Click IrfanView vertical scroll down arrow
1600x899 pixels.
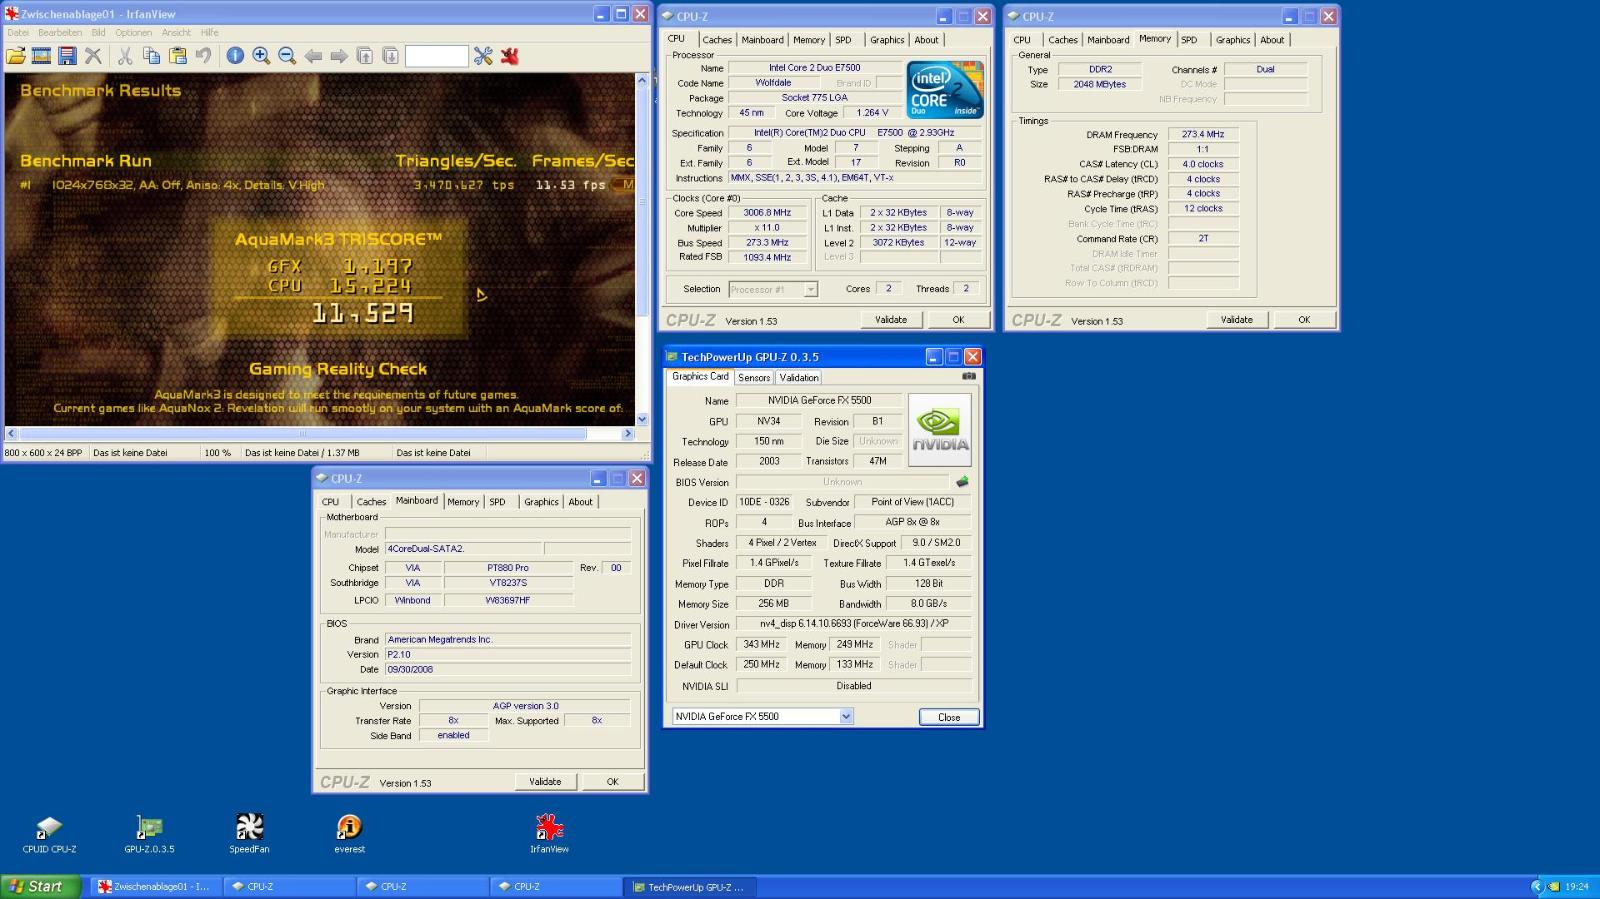pyautogui.click(x=643, y=420)
